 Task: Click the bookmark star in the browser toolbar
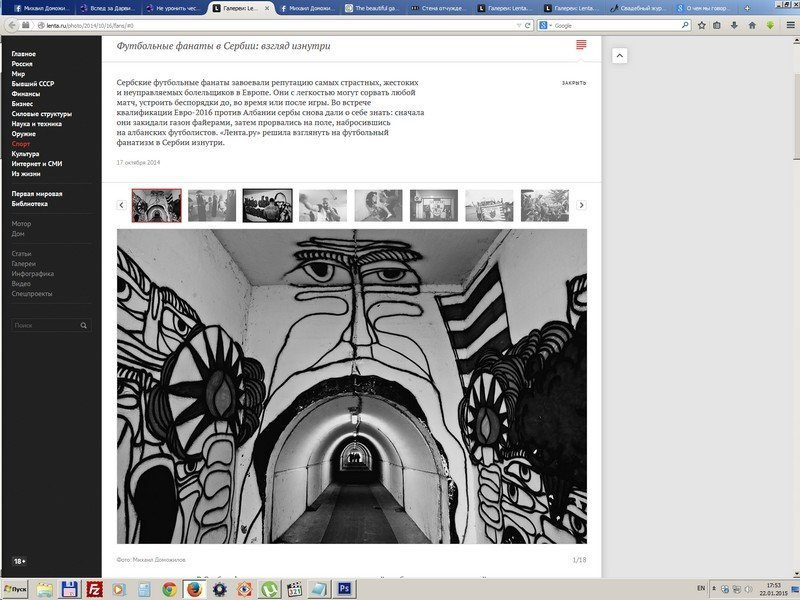point(702,24)
